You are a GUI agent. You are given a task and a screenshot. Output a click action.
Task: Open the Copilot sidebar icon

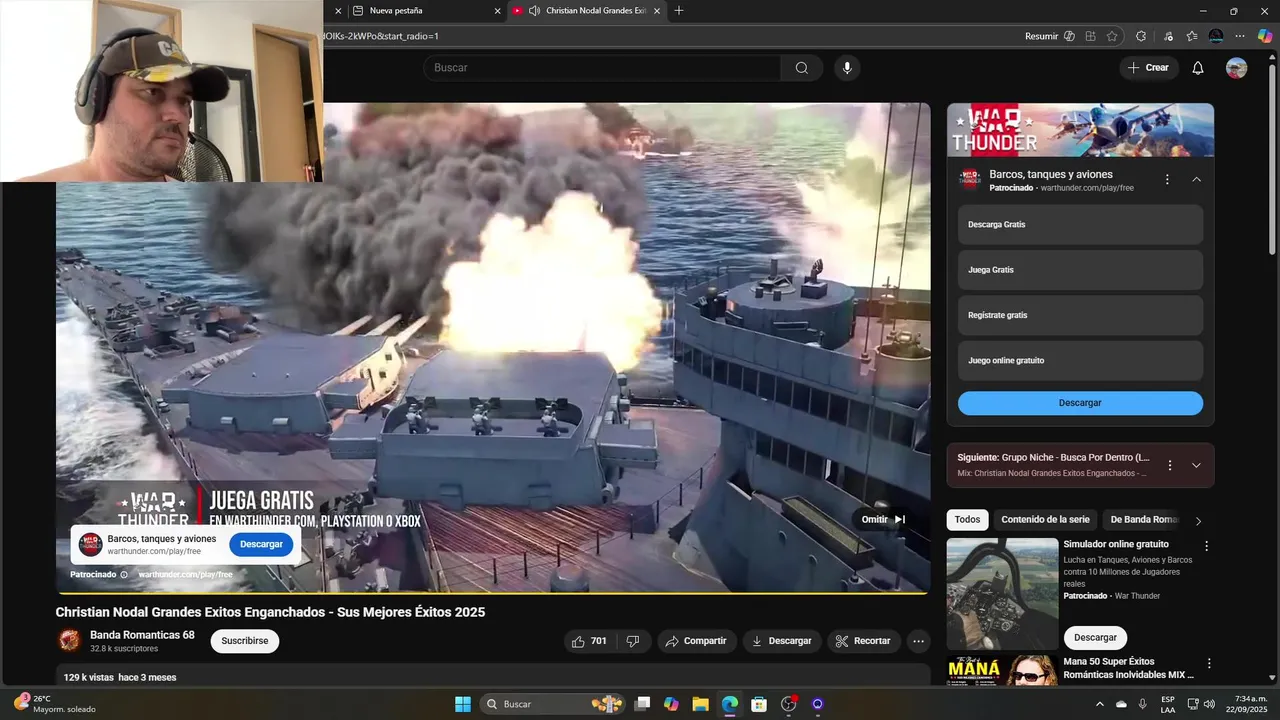[1265, 36]
